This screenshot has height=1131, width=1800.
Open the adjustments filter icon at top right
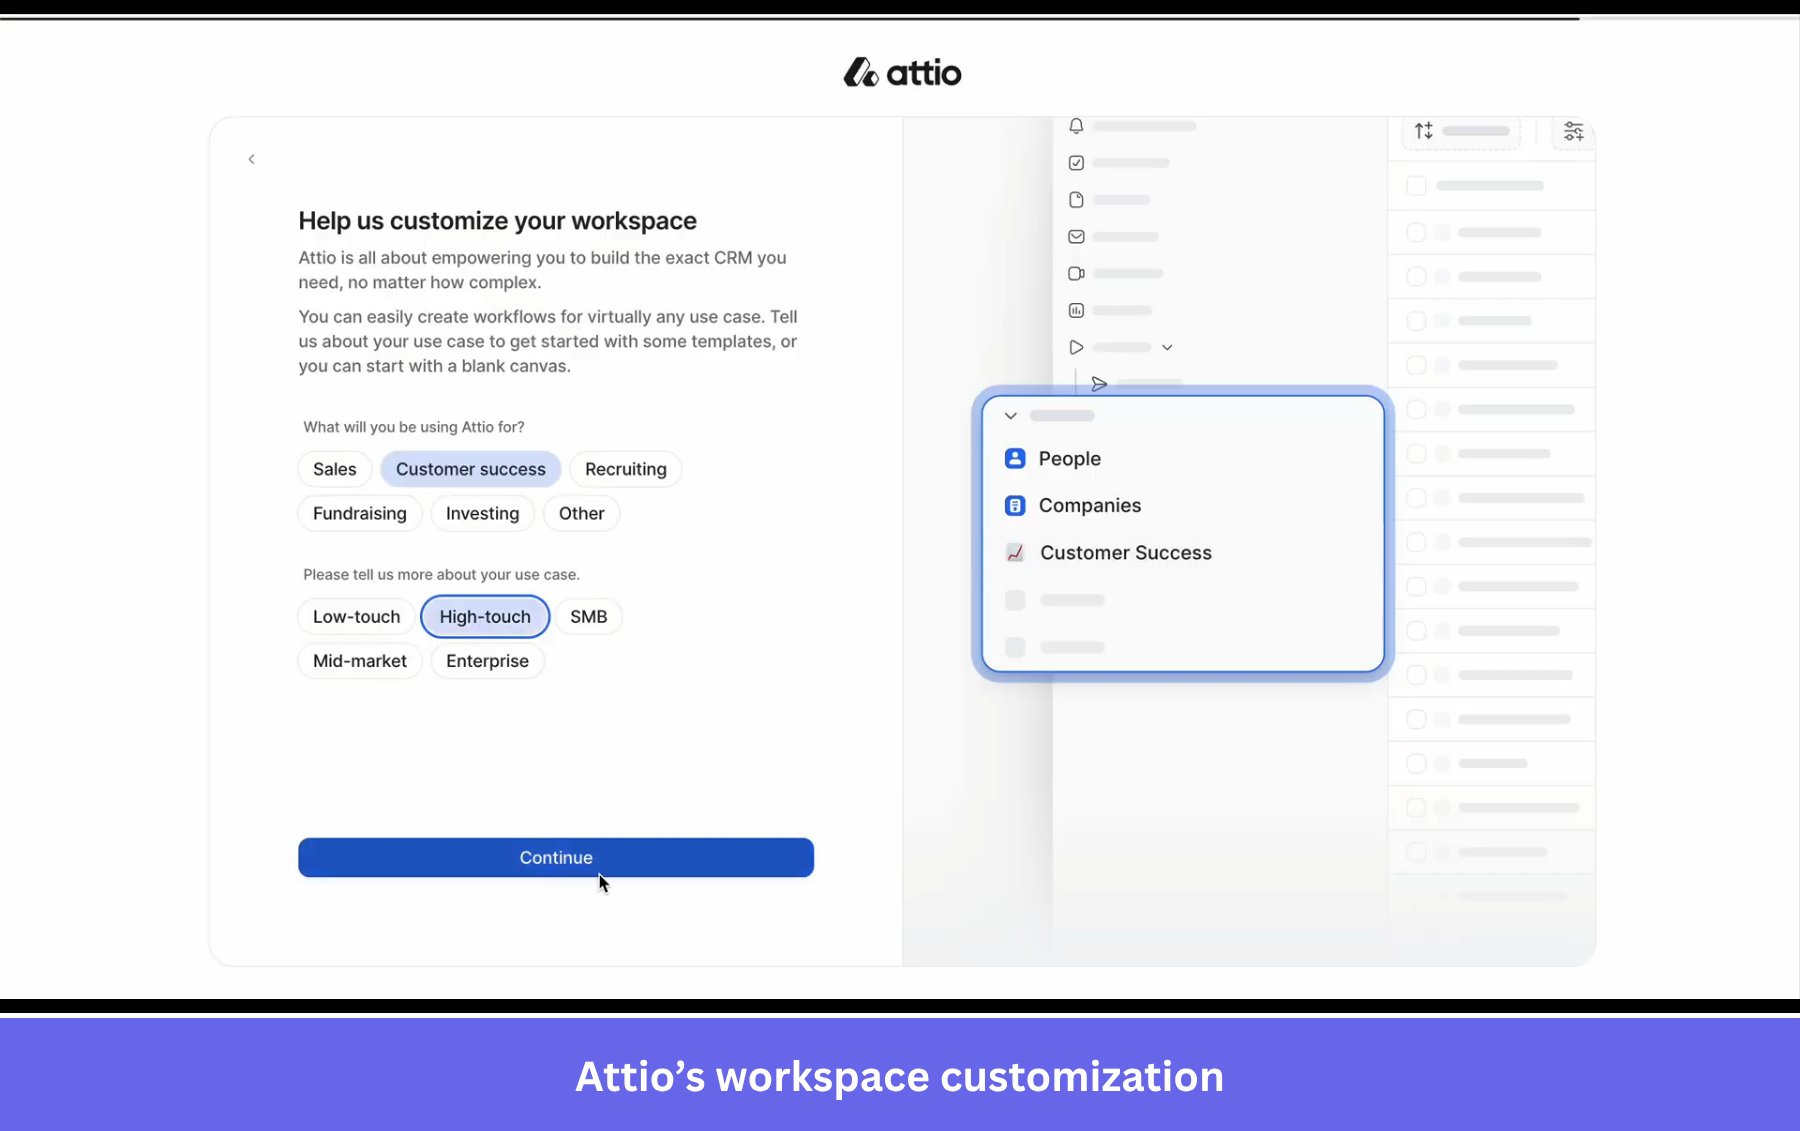[x=1572, y=131]
